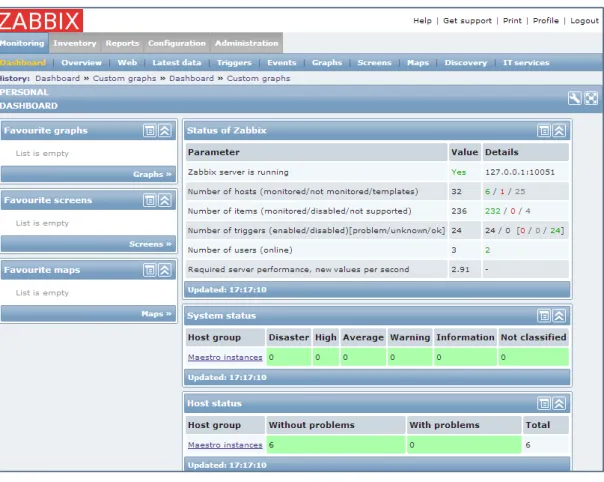Viewport: 604px width, 482px height.
Task: Go to first Custom graphs history breadcrumb
Action: pyautogui.click(x=124, y=78)
